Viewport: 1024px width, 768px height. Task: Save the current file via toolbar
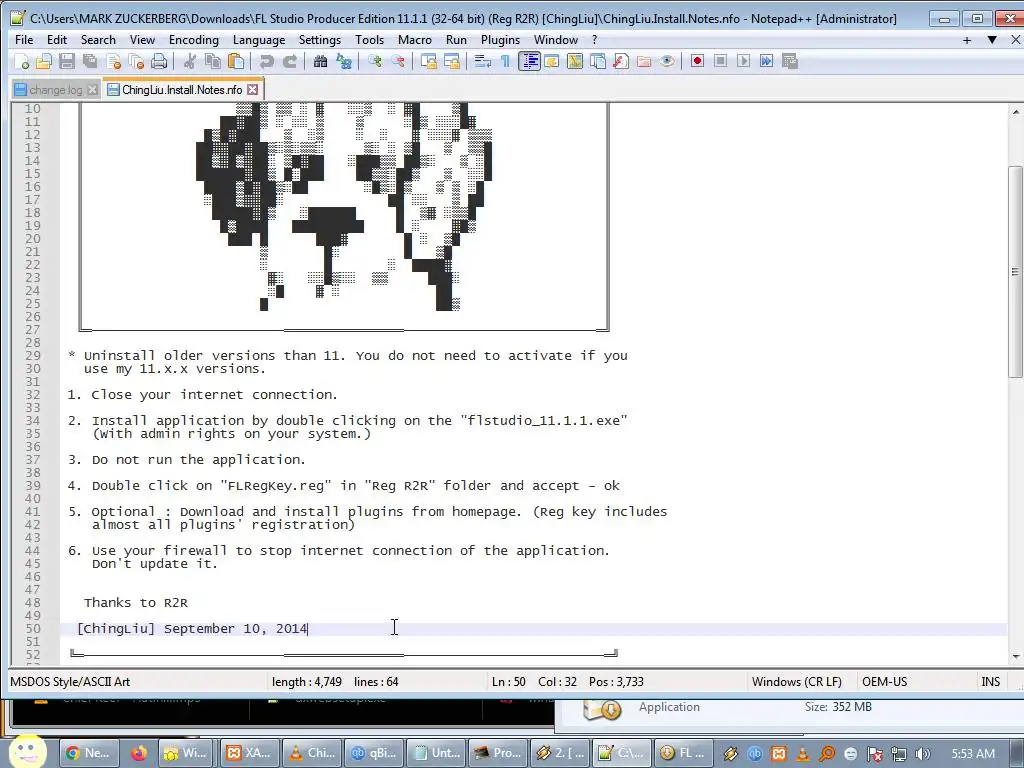click(67, 61)
